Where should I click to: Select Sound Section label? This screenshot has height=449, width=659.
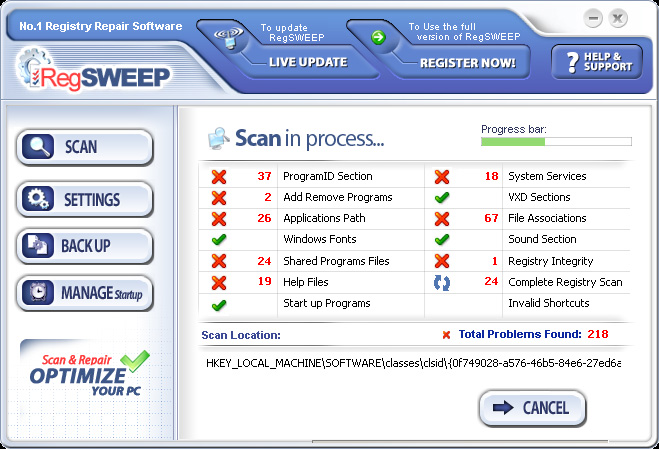pos(542,239)
